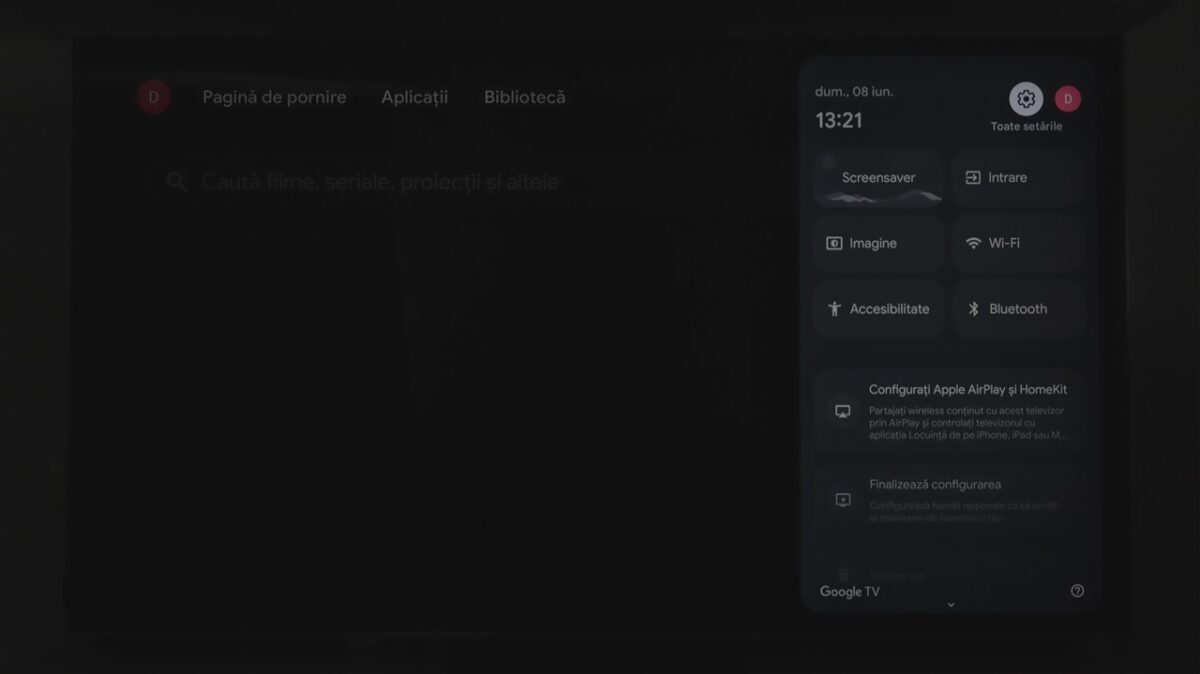This screenshot has height=674, width=1200.
Task: Open the Intrare input source tile
Action: (x=1018, y=178)
